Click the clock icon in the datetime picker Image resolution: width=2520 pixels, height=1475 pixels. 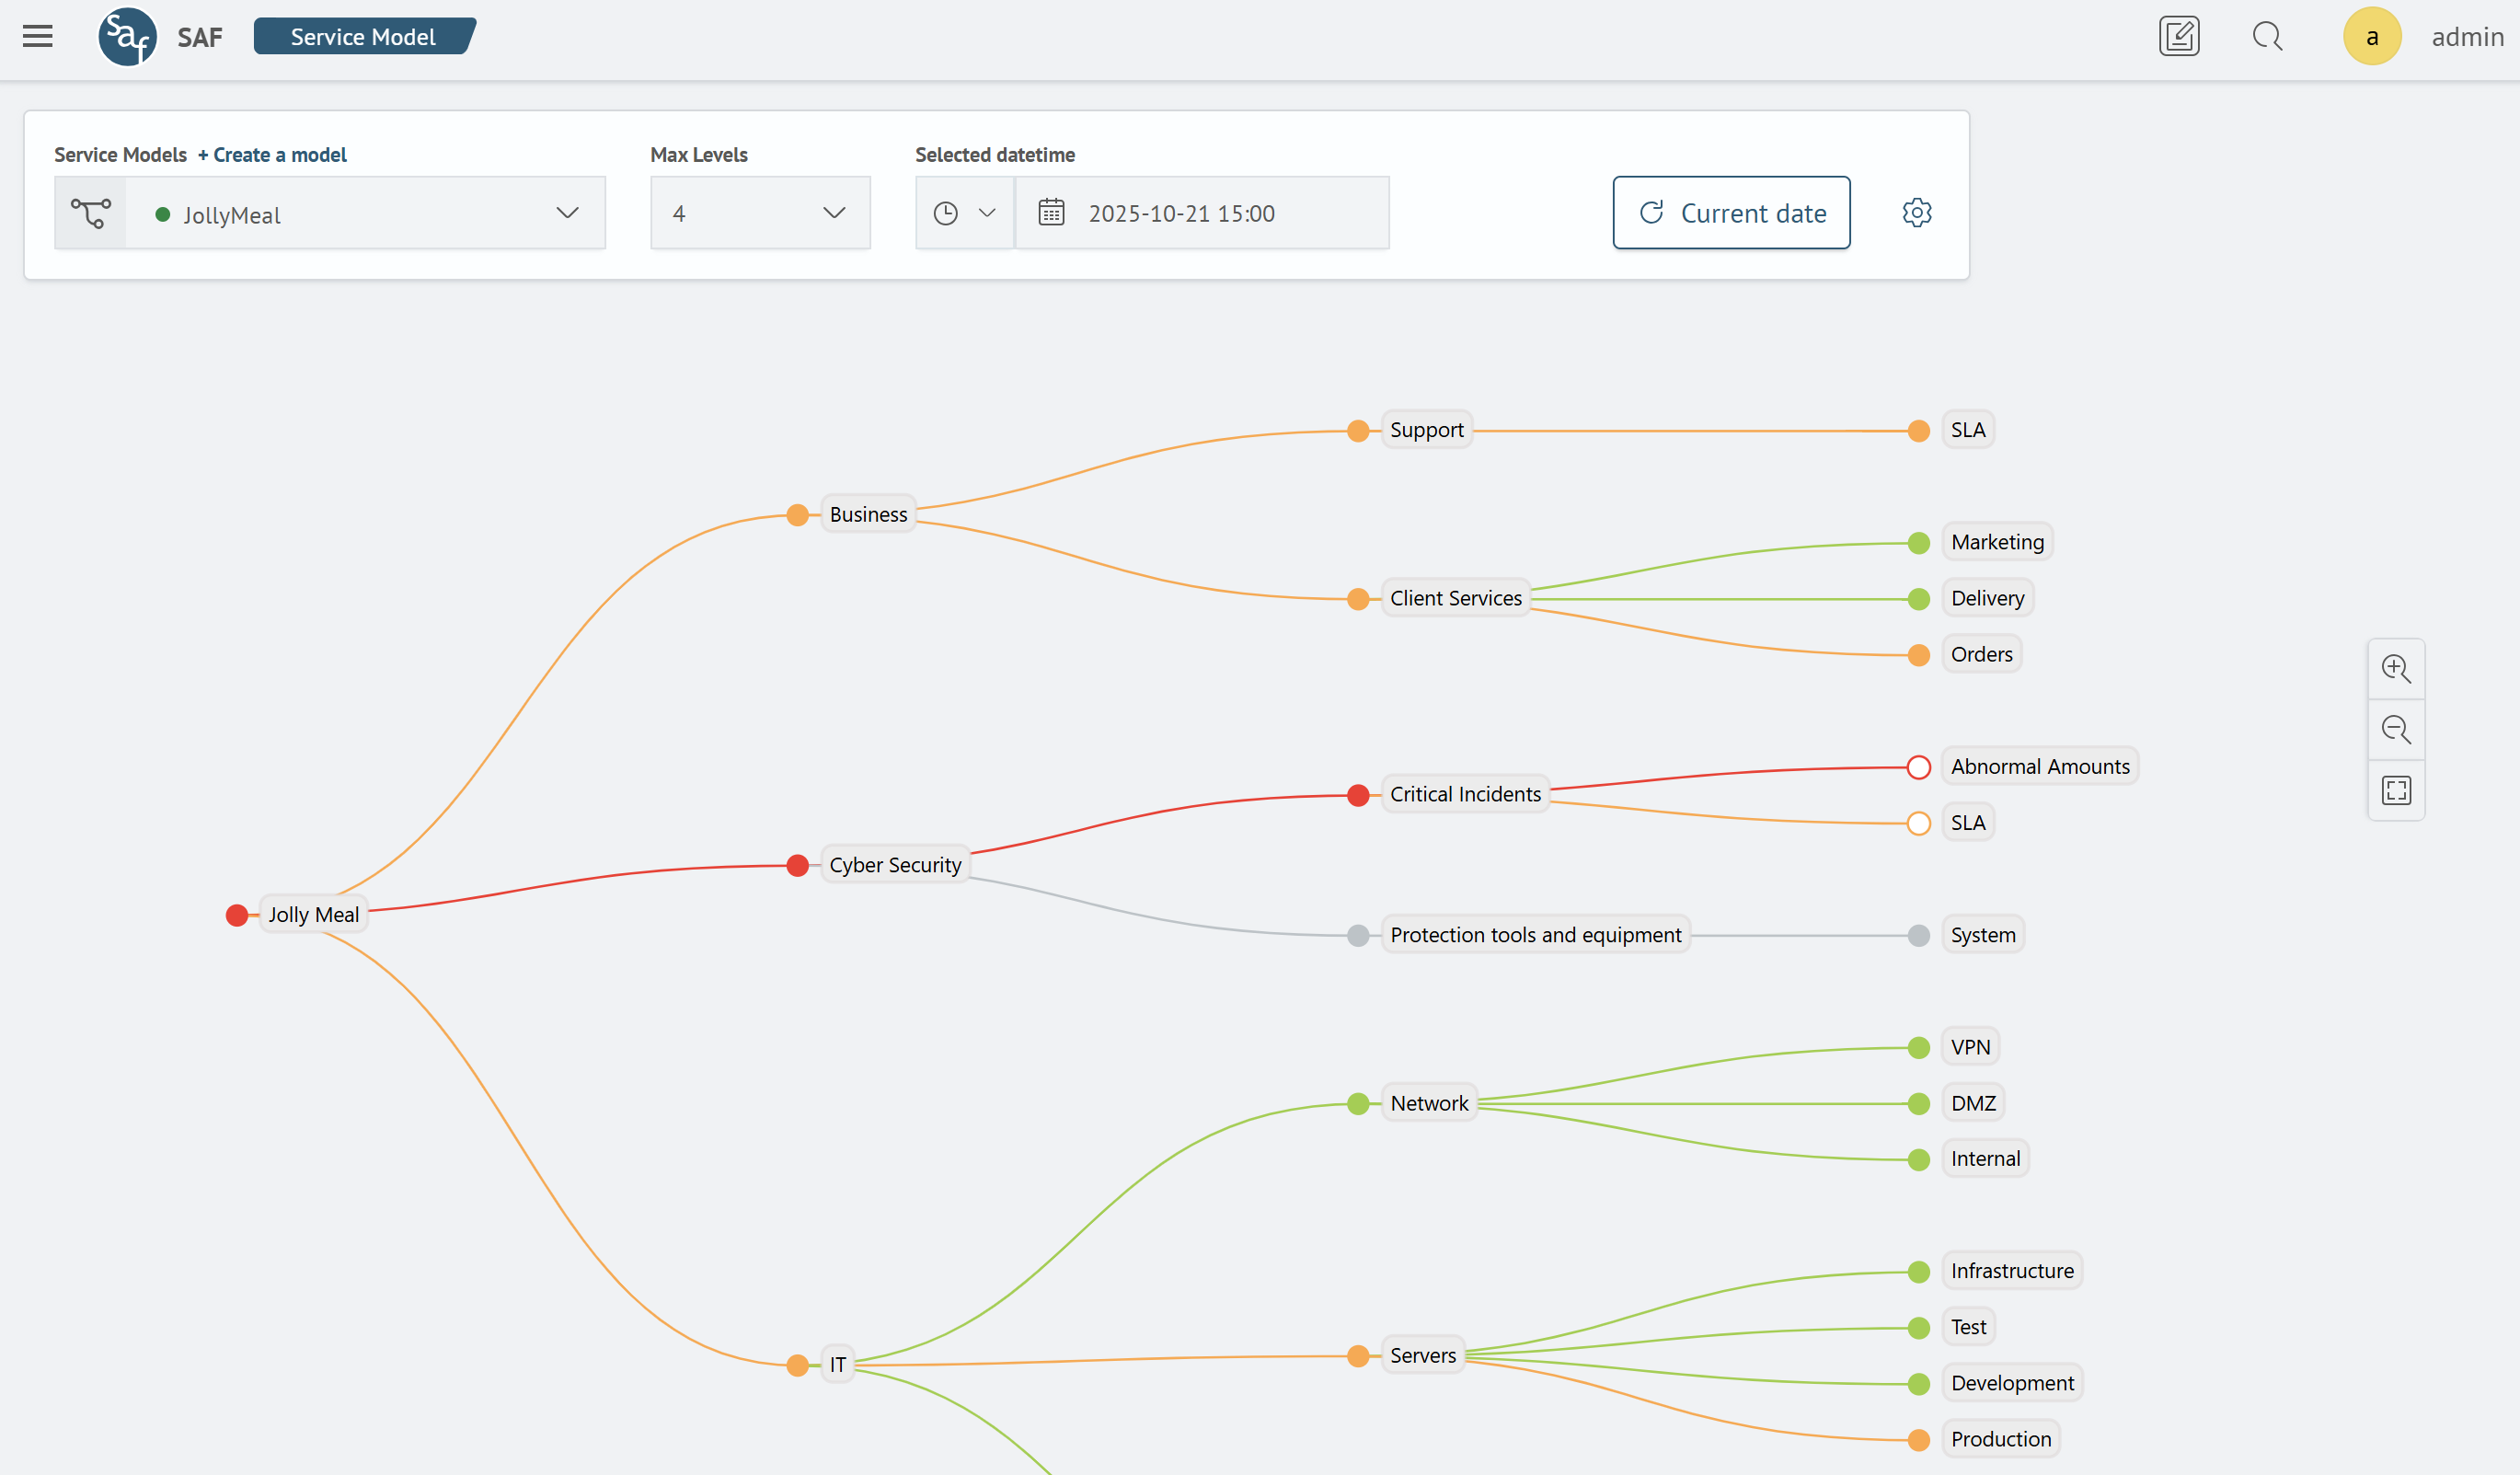click(945, 212)
